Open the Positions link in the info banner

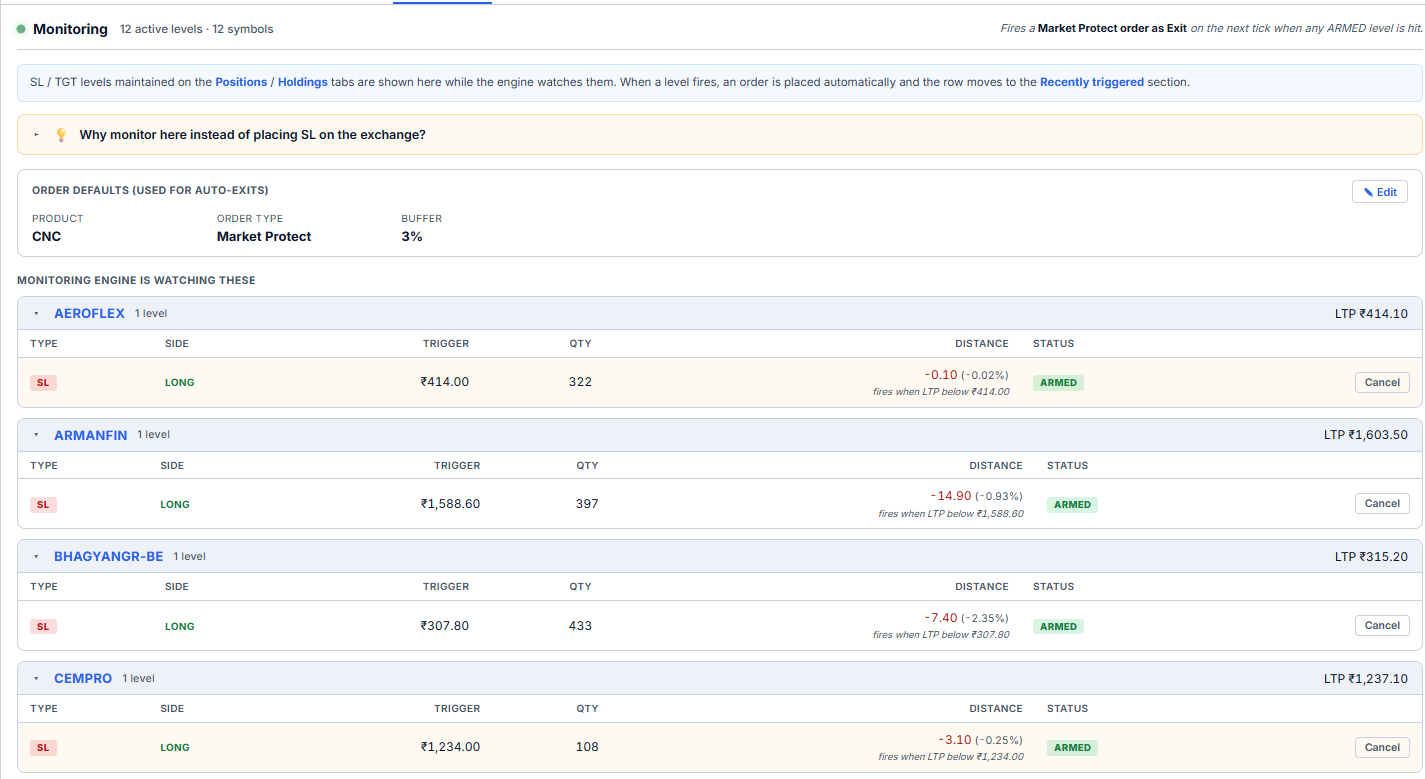[241, 82]
